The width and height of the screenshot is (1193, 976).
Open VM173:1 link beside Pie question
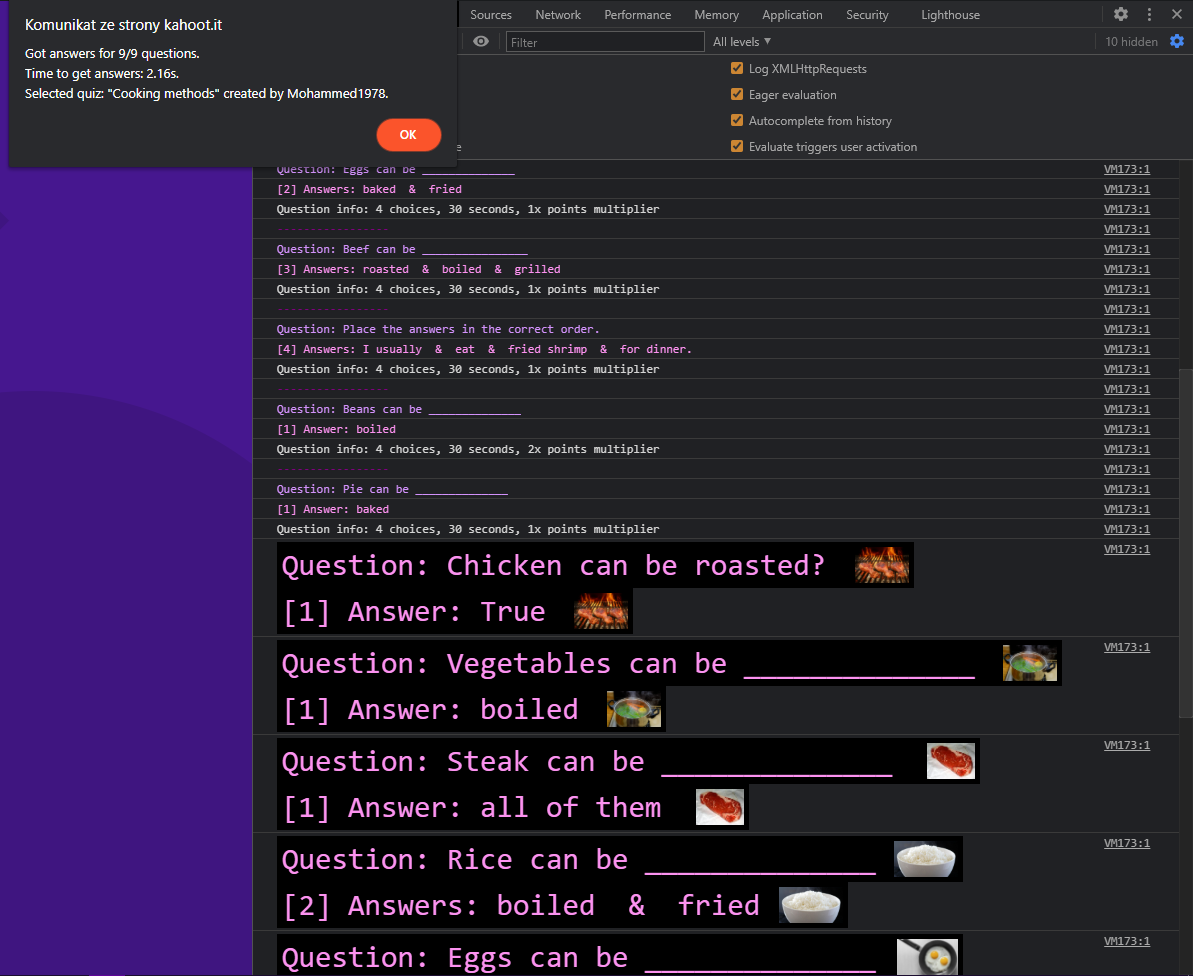coord(1127,489)
